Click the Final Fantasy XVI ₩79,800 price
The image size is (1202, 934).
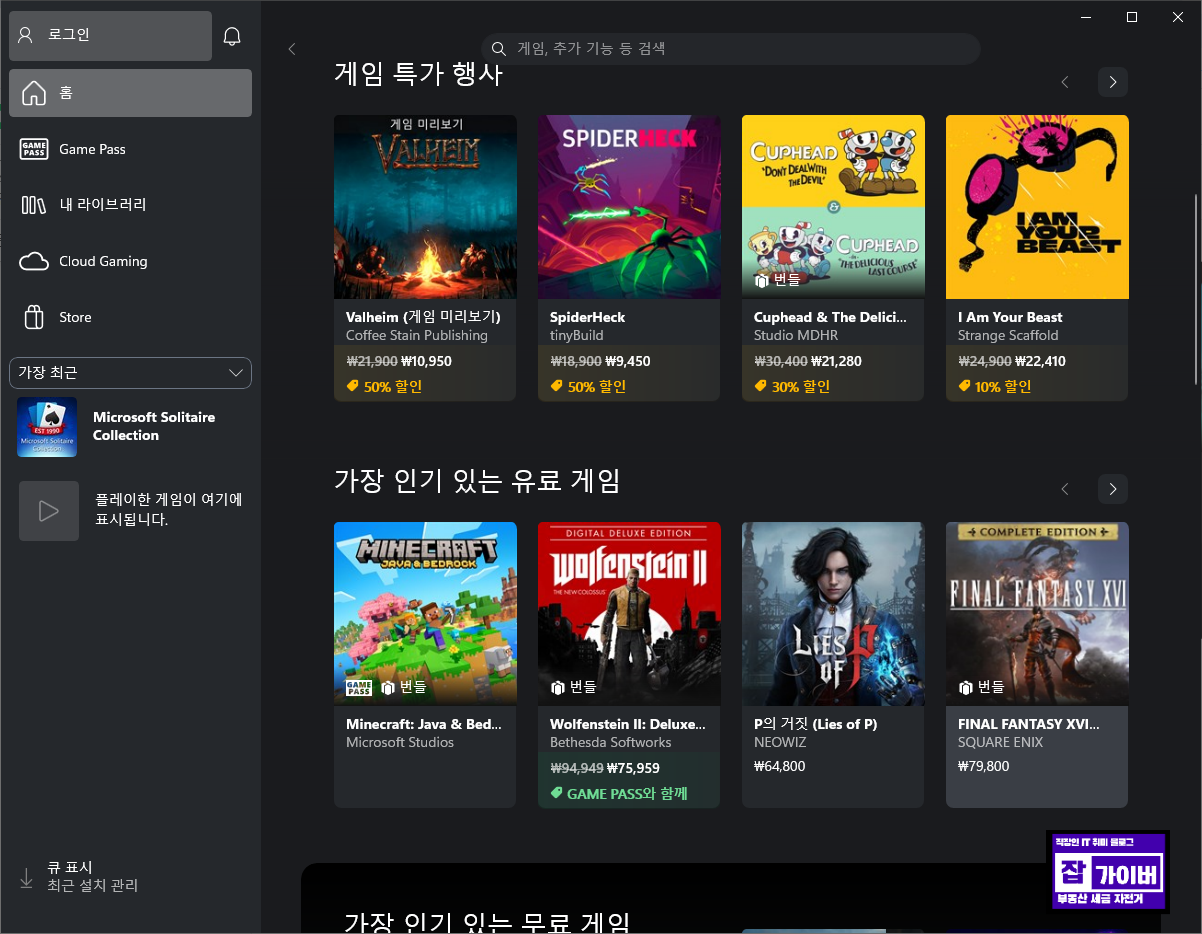pos(984,767)
